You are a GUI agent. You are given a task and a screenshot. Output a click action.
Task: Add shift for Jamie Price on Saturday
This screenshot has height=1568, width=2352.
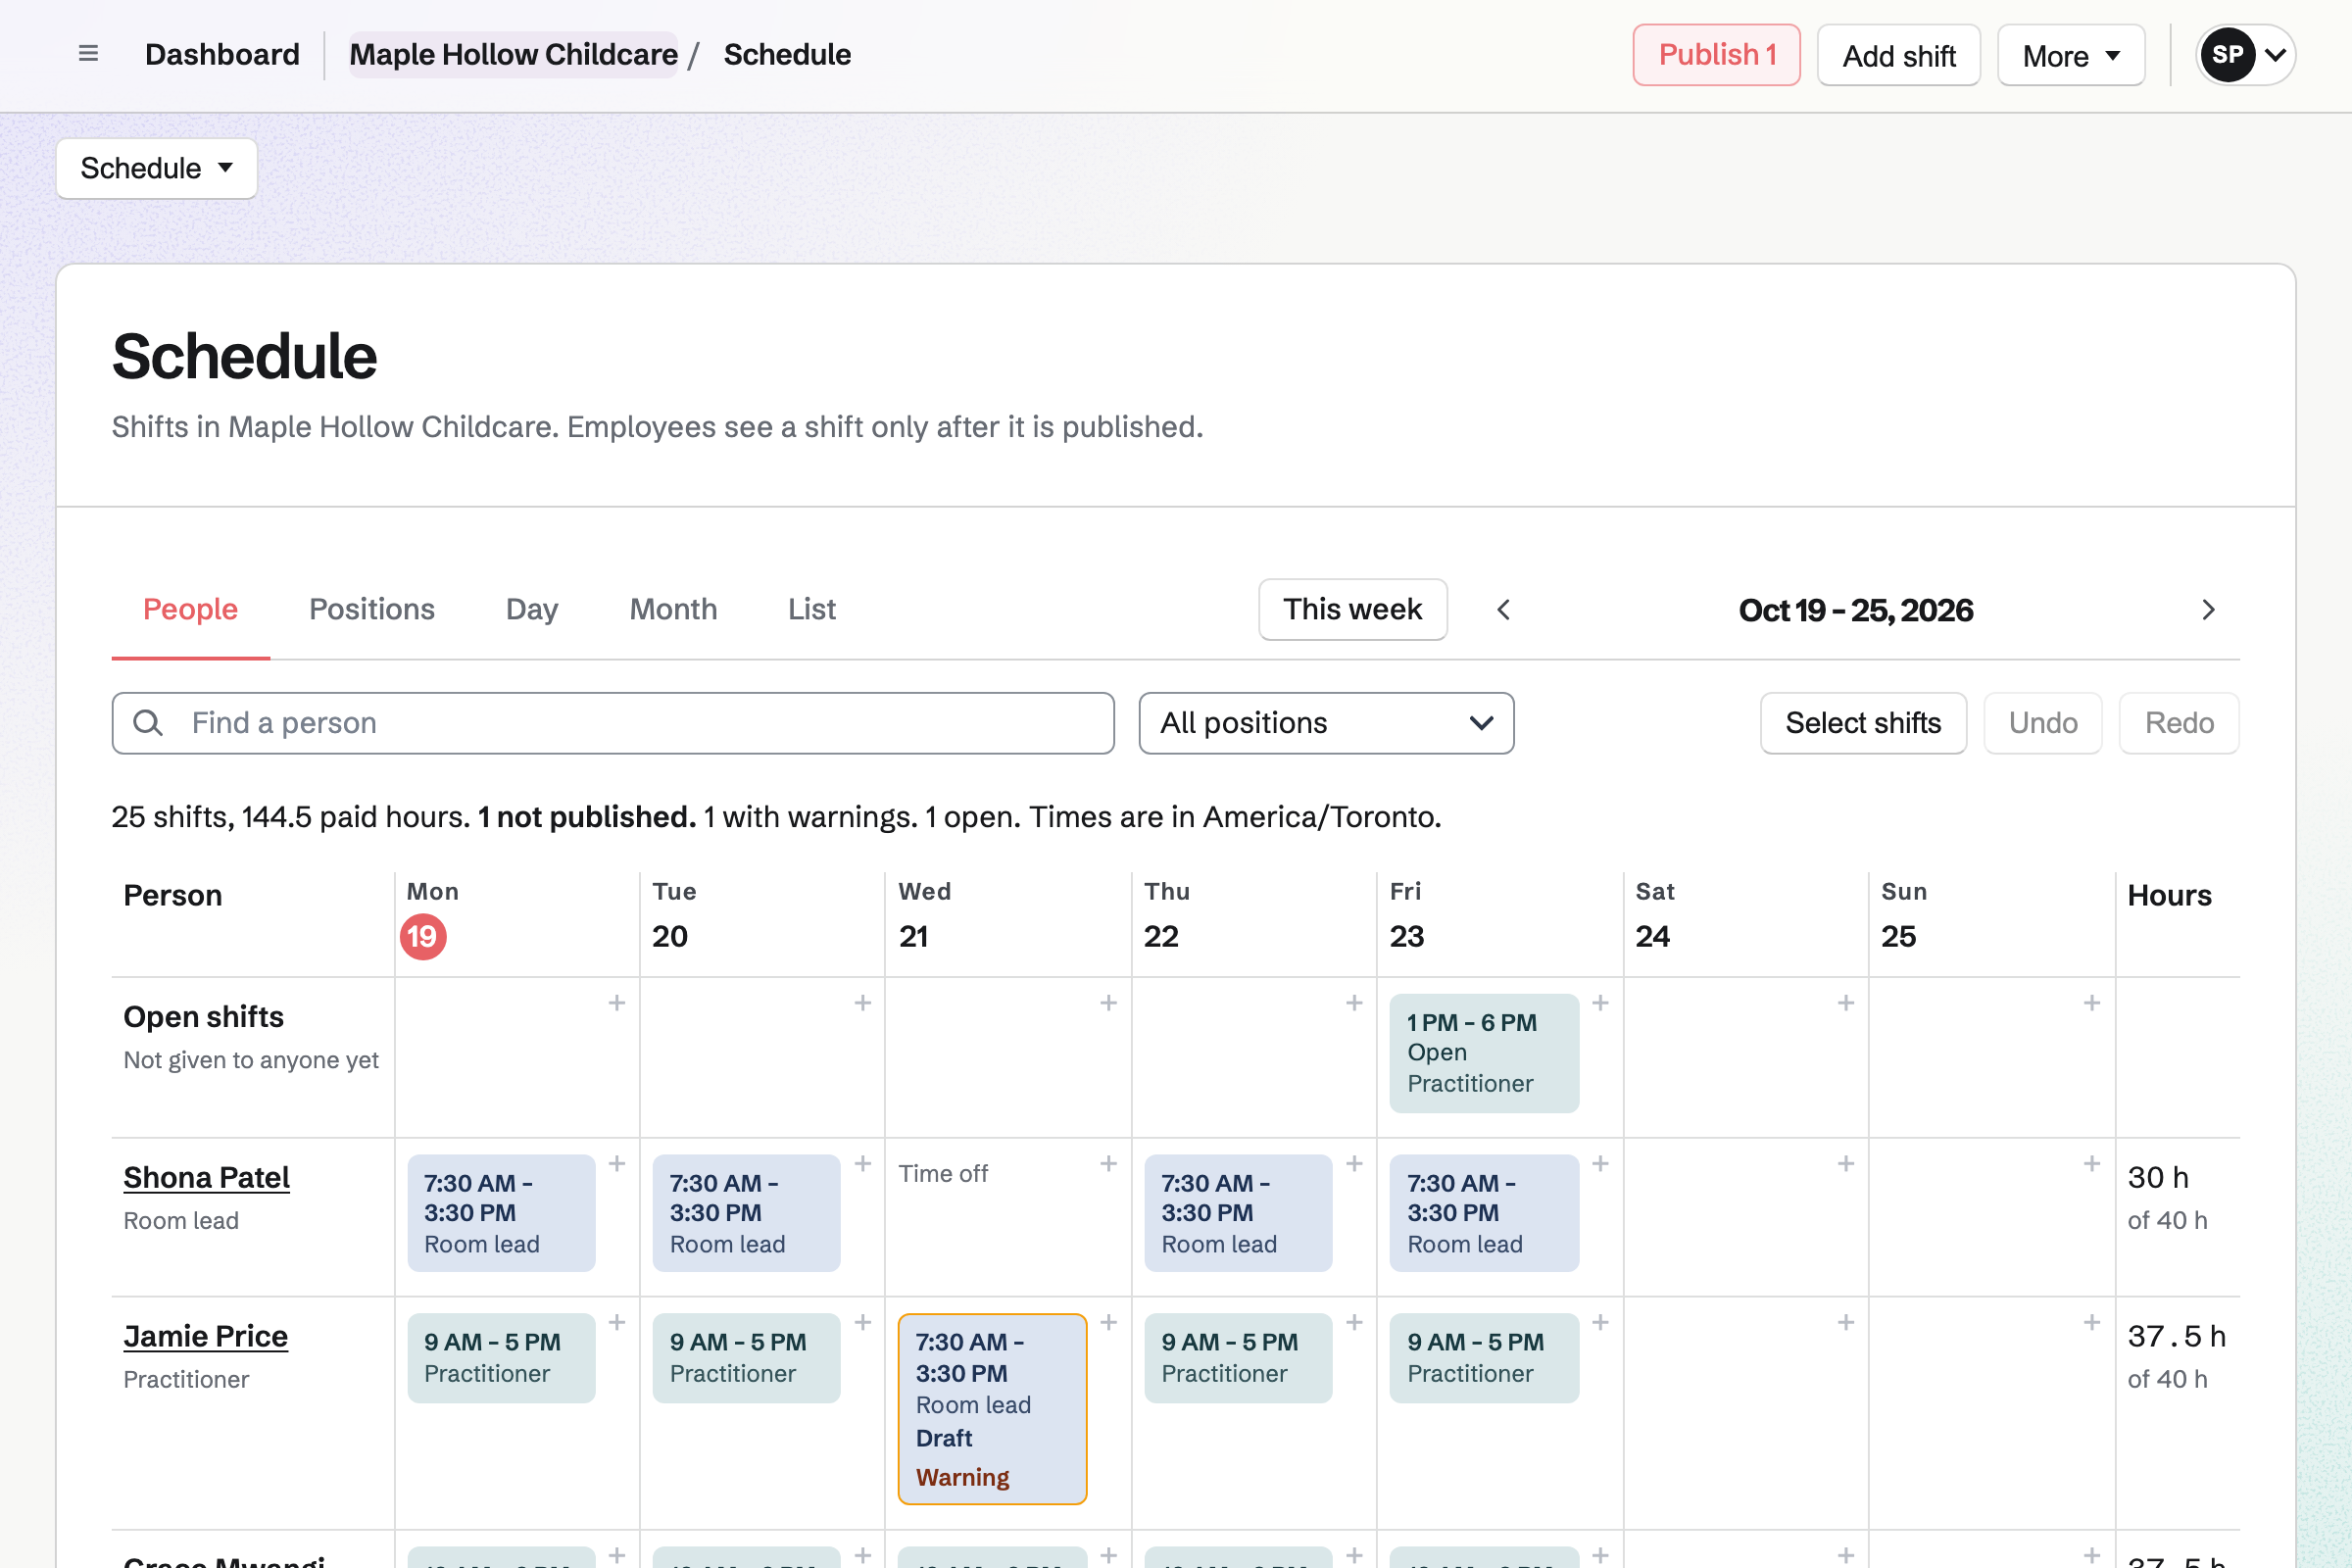1846,1323
